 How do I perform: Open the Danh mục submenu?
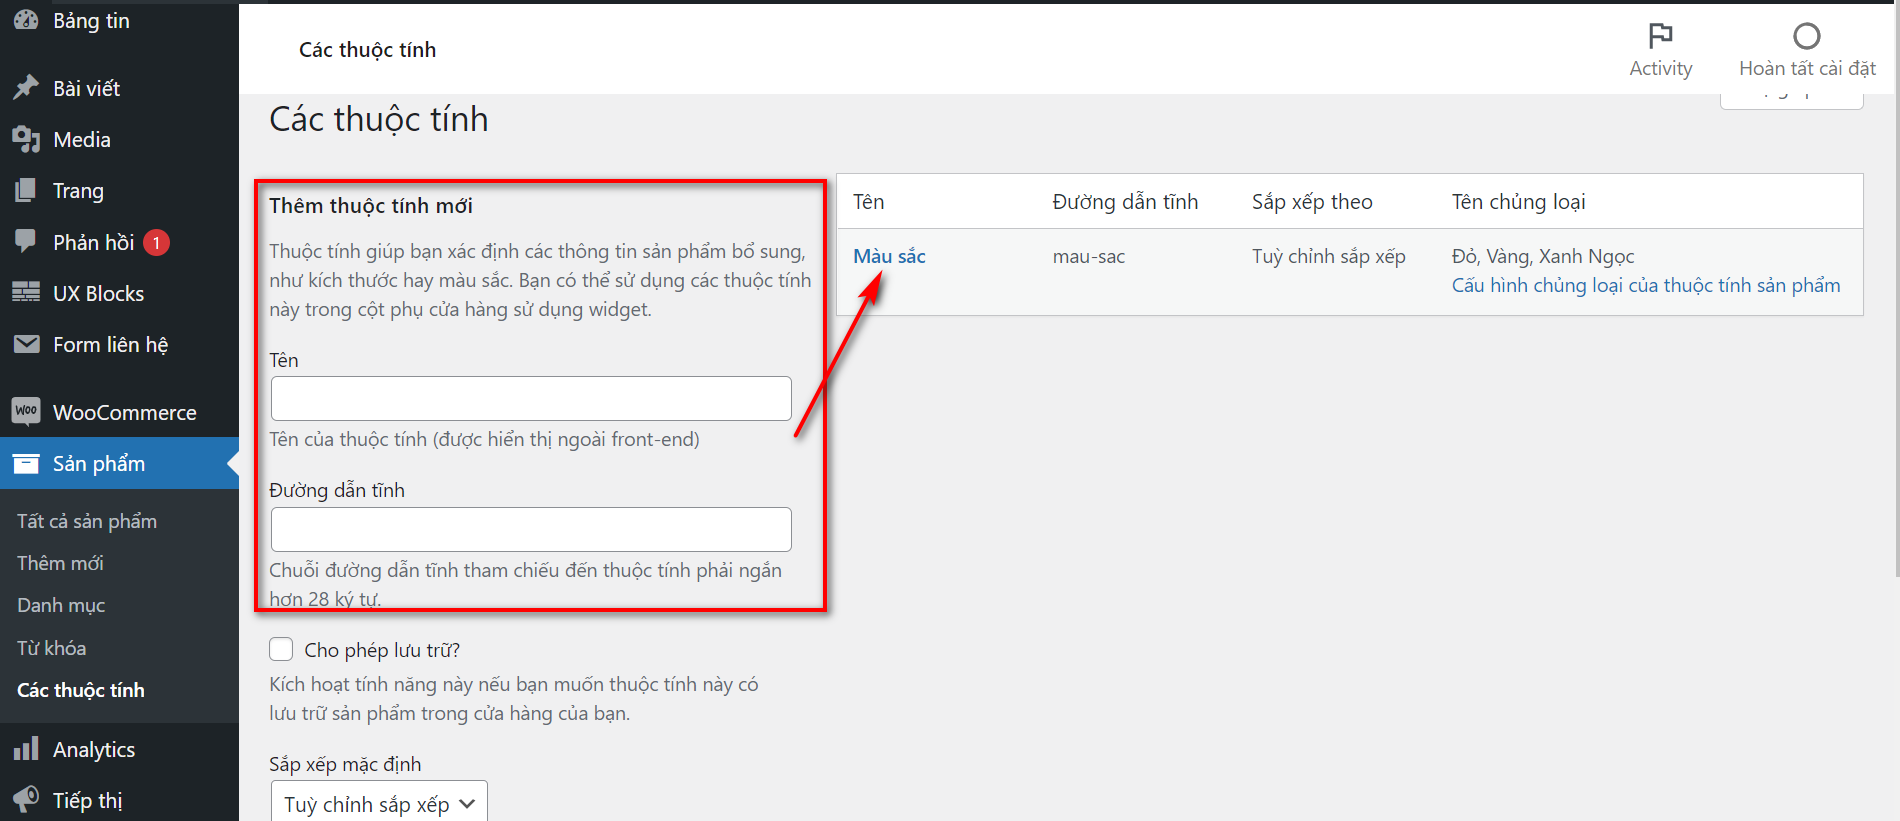(61, 605)
